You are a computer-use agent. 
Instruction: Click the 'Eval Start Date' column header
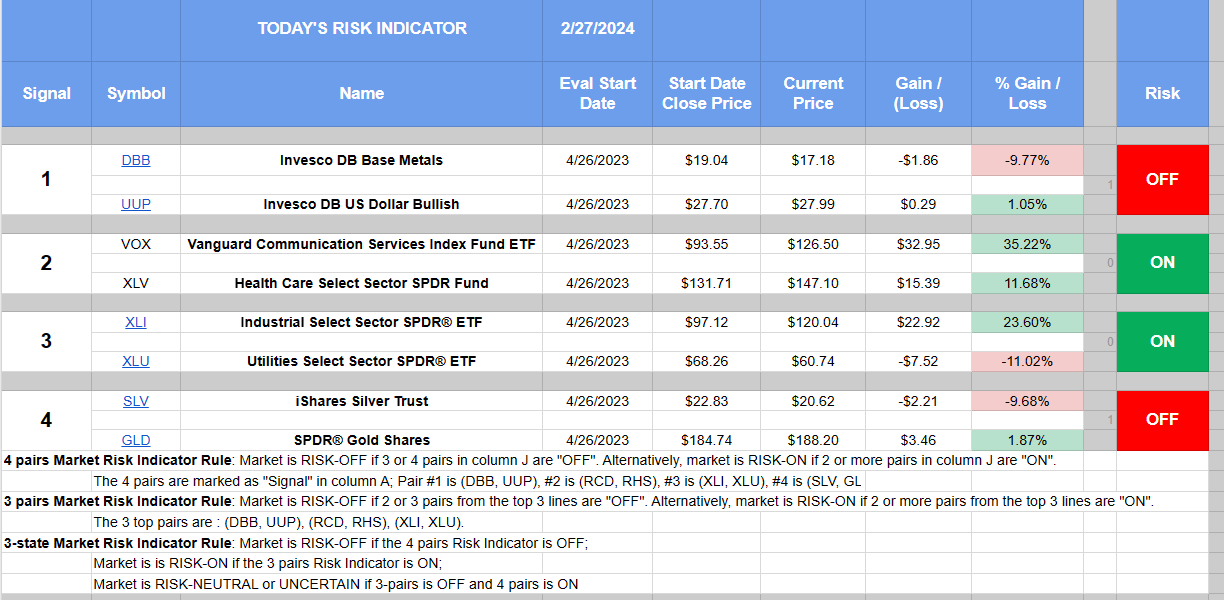597,93
